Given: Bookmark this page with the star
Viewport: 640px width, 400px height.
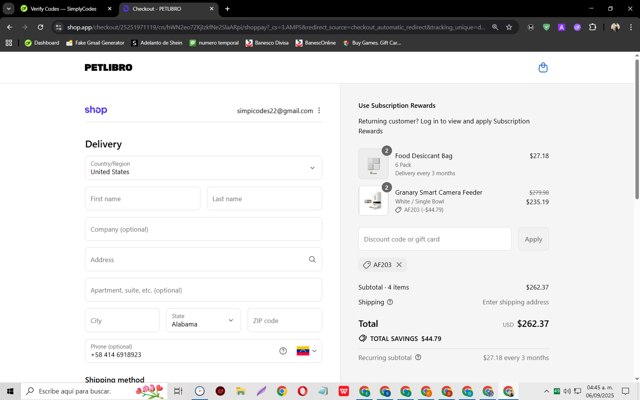Looking at the screenshot, I should pos(509,27).
